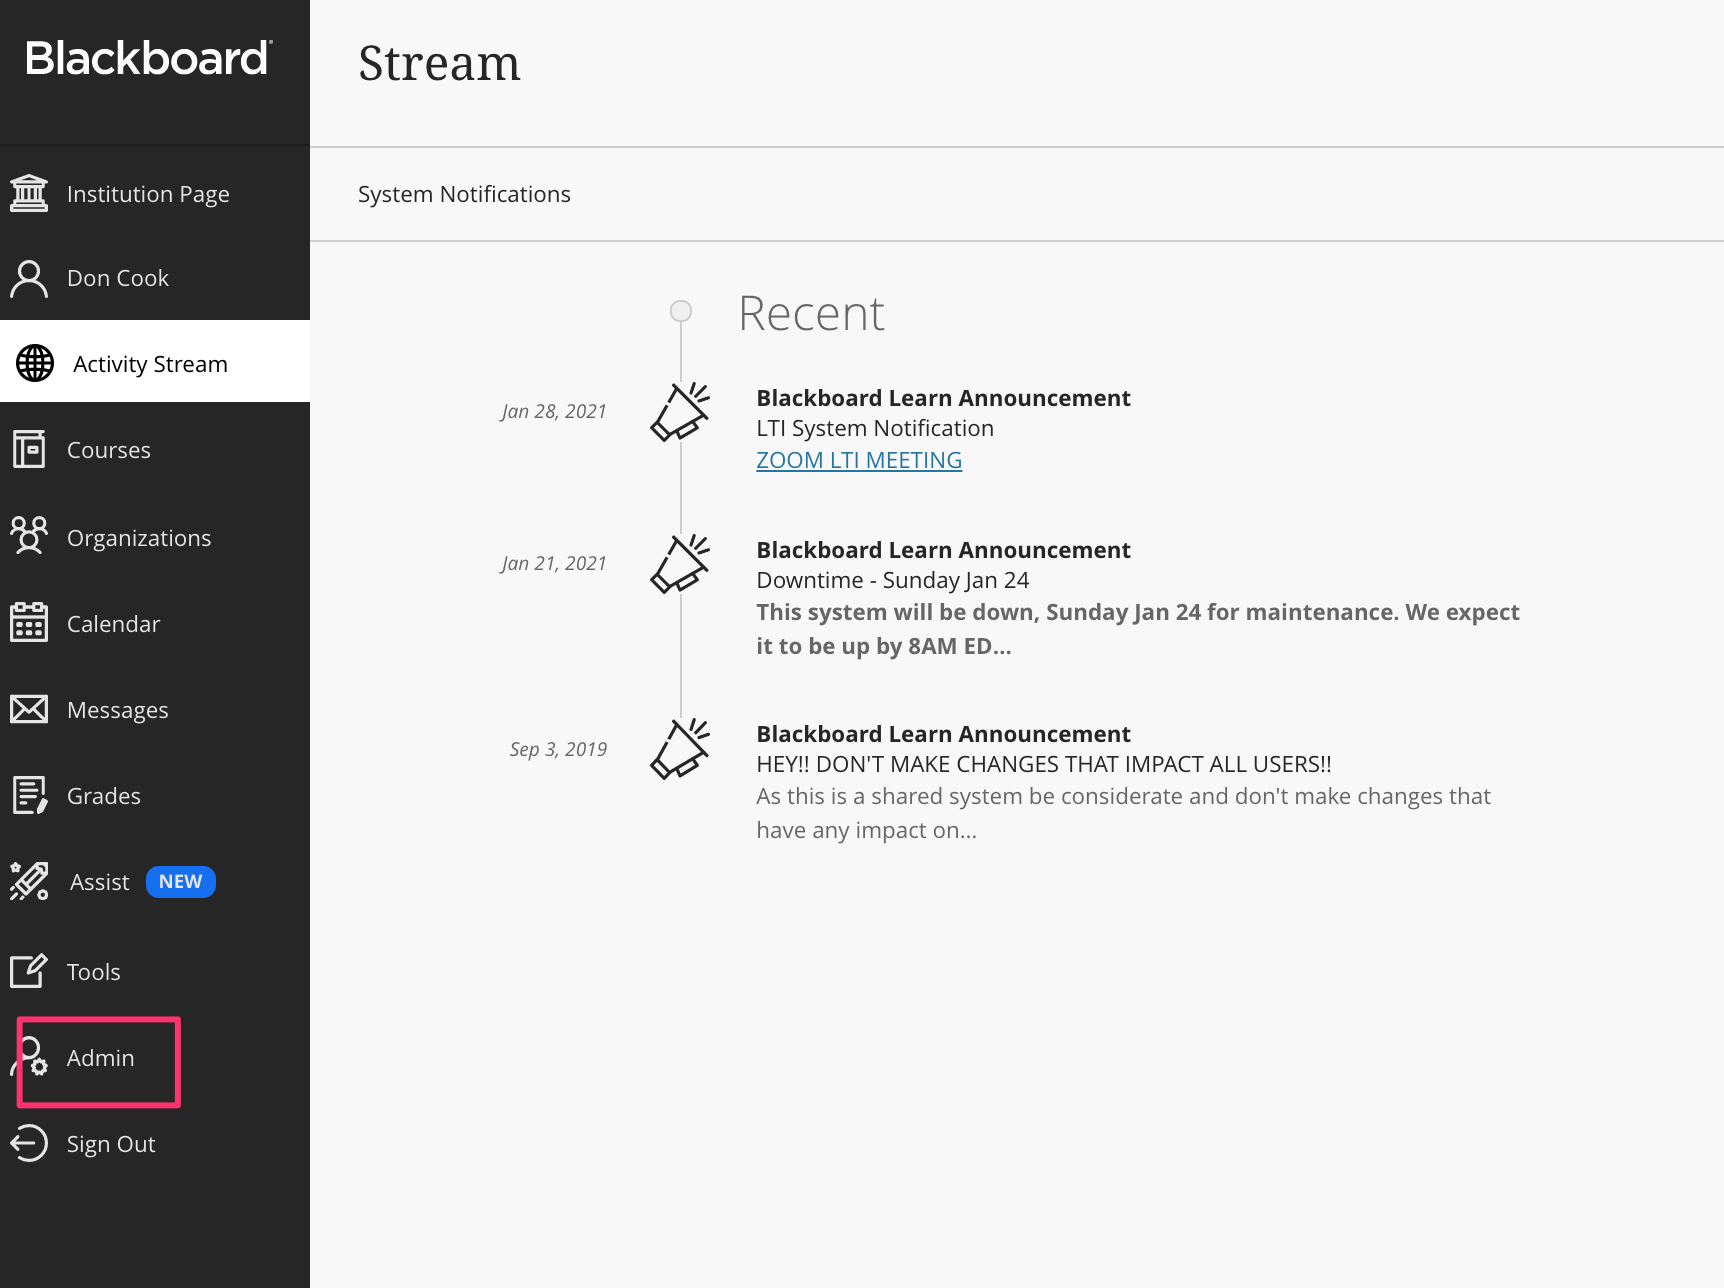Image resolution: width=1724 pixels, height=1288 pixels.
Task: Open the Don Cook profile icon
Action: 30,278
